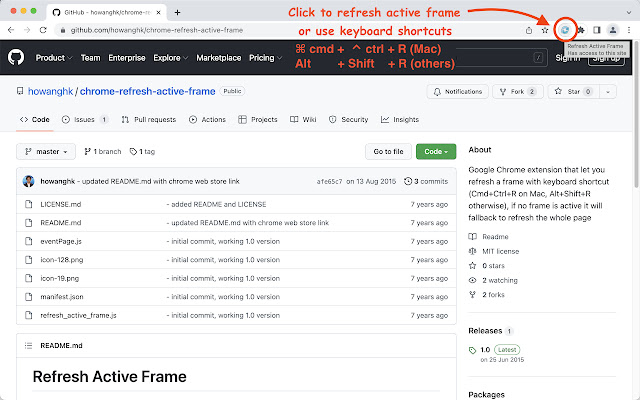
Task: Click the 2 watching link
Action: (493, 280)
